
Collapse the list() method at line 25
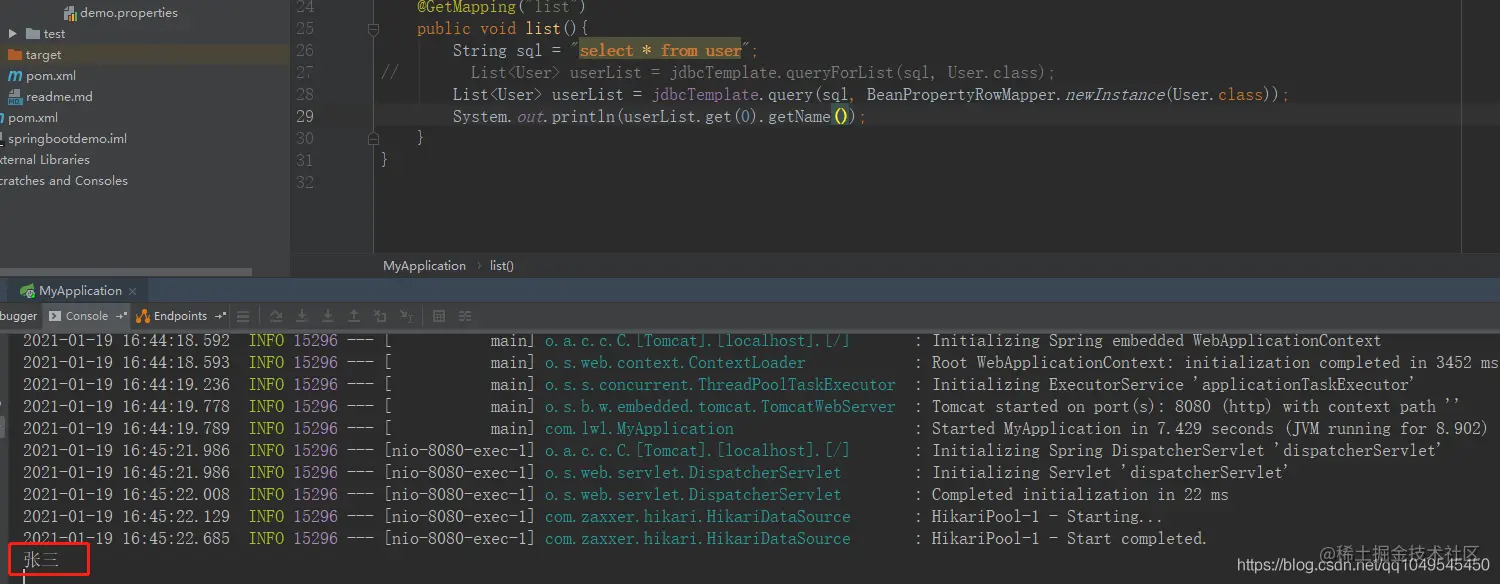click(373, 29)
